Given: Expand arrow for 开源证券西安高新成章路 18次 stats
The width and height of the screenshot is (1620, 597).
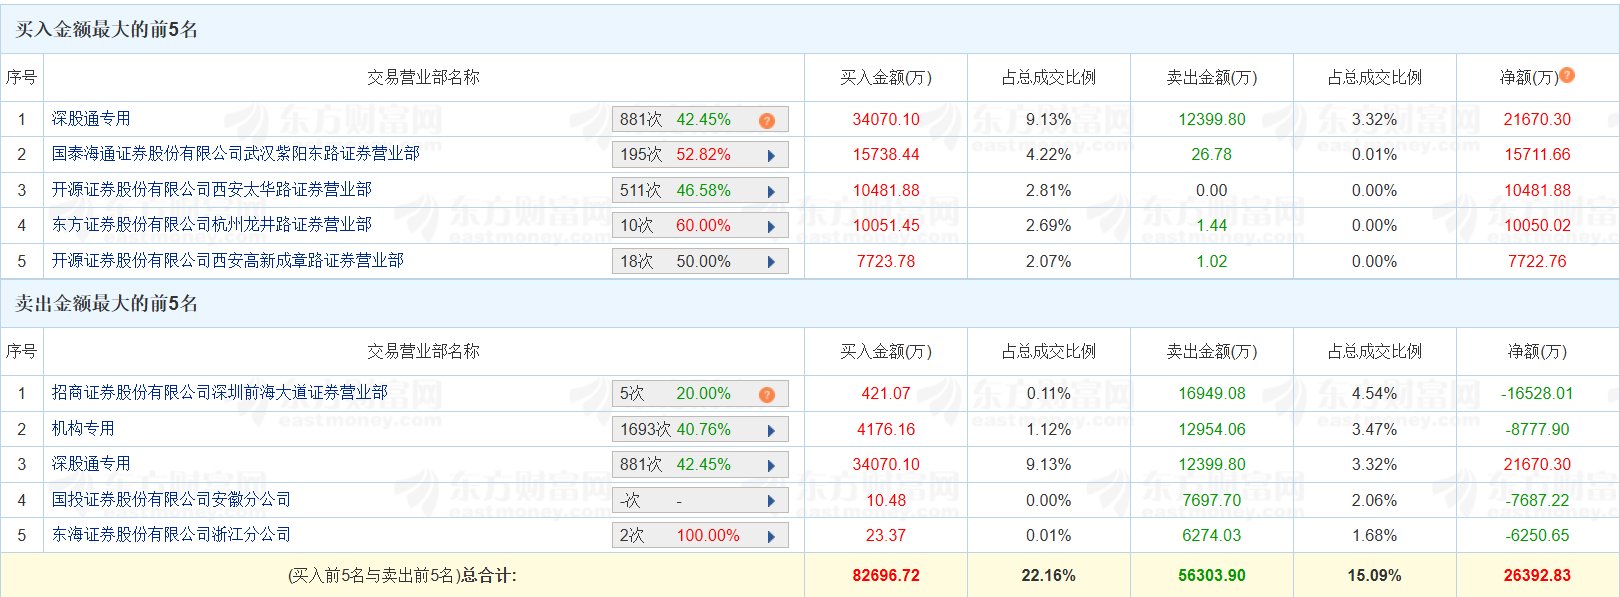Looking at the screenshot, I should (771, 262).
